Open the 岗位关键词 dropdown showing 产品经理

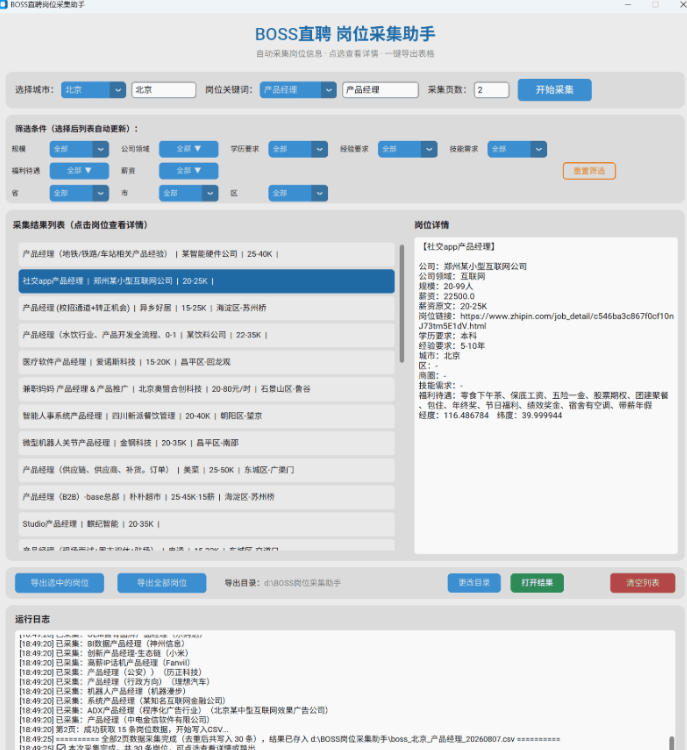(298, 90)
